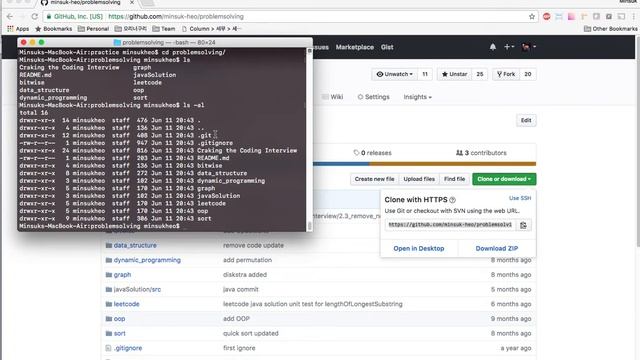Open the Chrome three-dot menu
This screenshot has height=360, width=640.
click(x=634, y=16)
